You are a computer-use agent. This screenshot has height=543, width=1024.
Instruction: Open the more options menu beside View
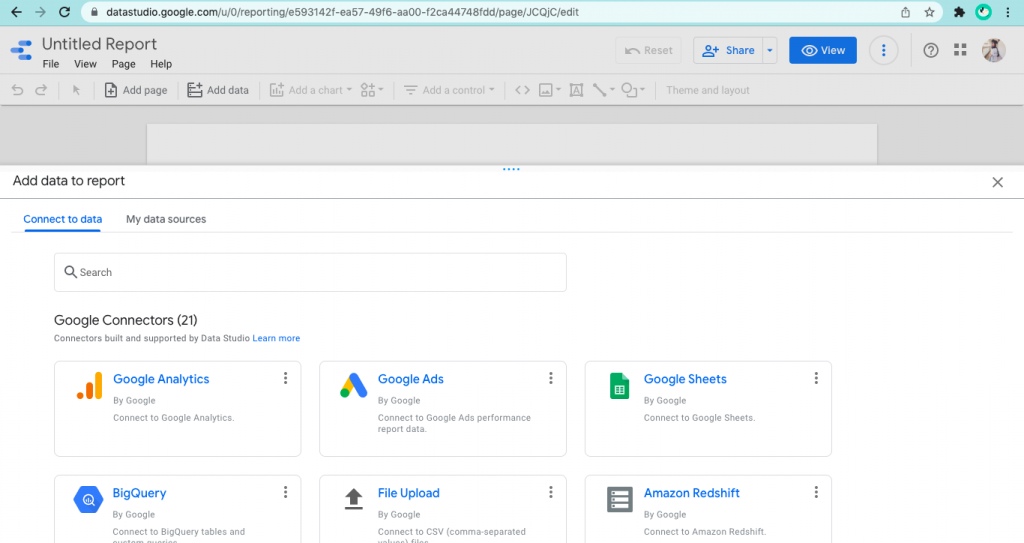tap(884, 50)
